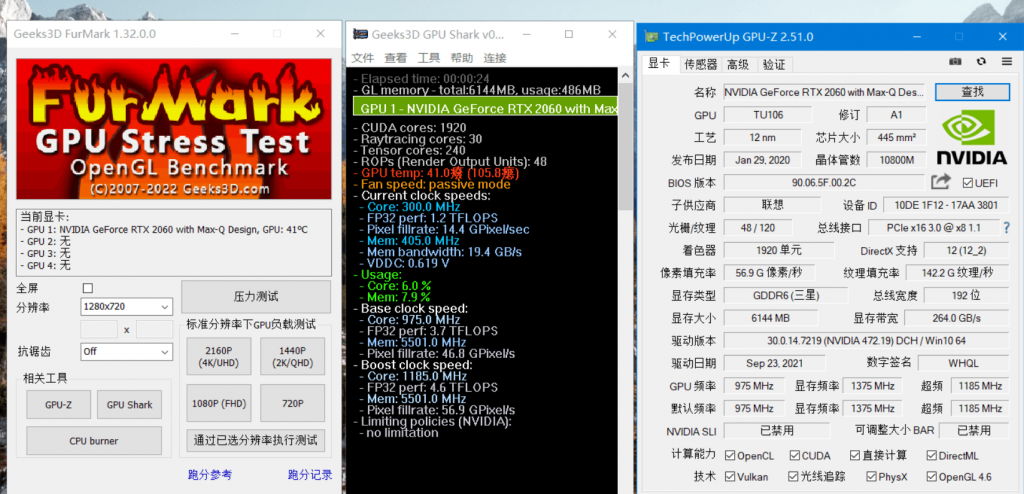Toggle the DirectML checkbox
Screen dimensions: 1024x494
(x=930, y=455)
